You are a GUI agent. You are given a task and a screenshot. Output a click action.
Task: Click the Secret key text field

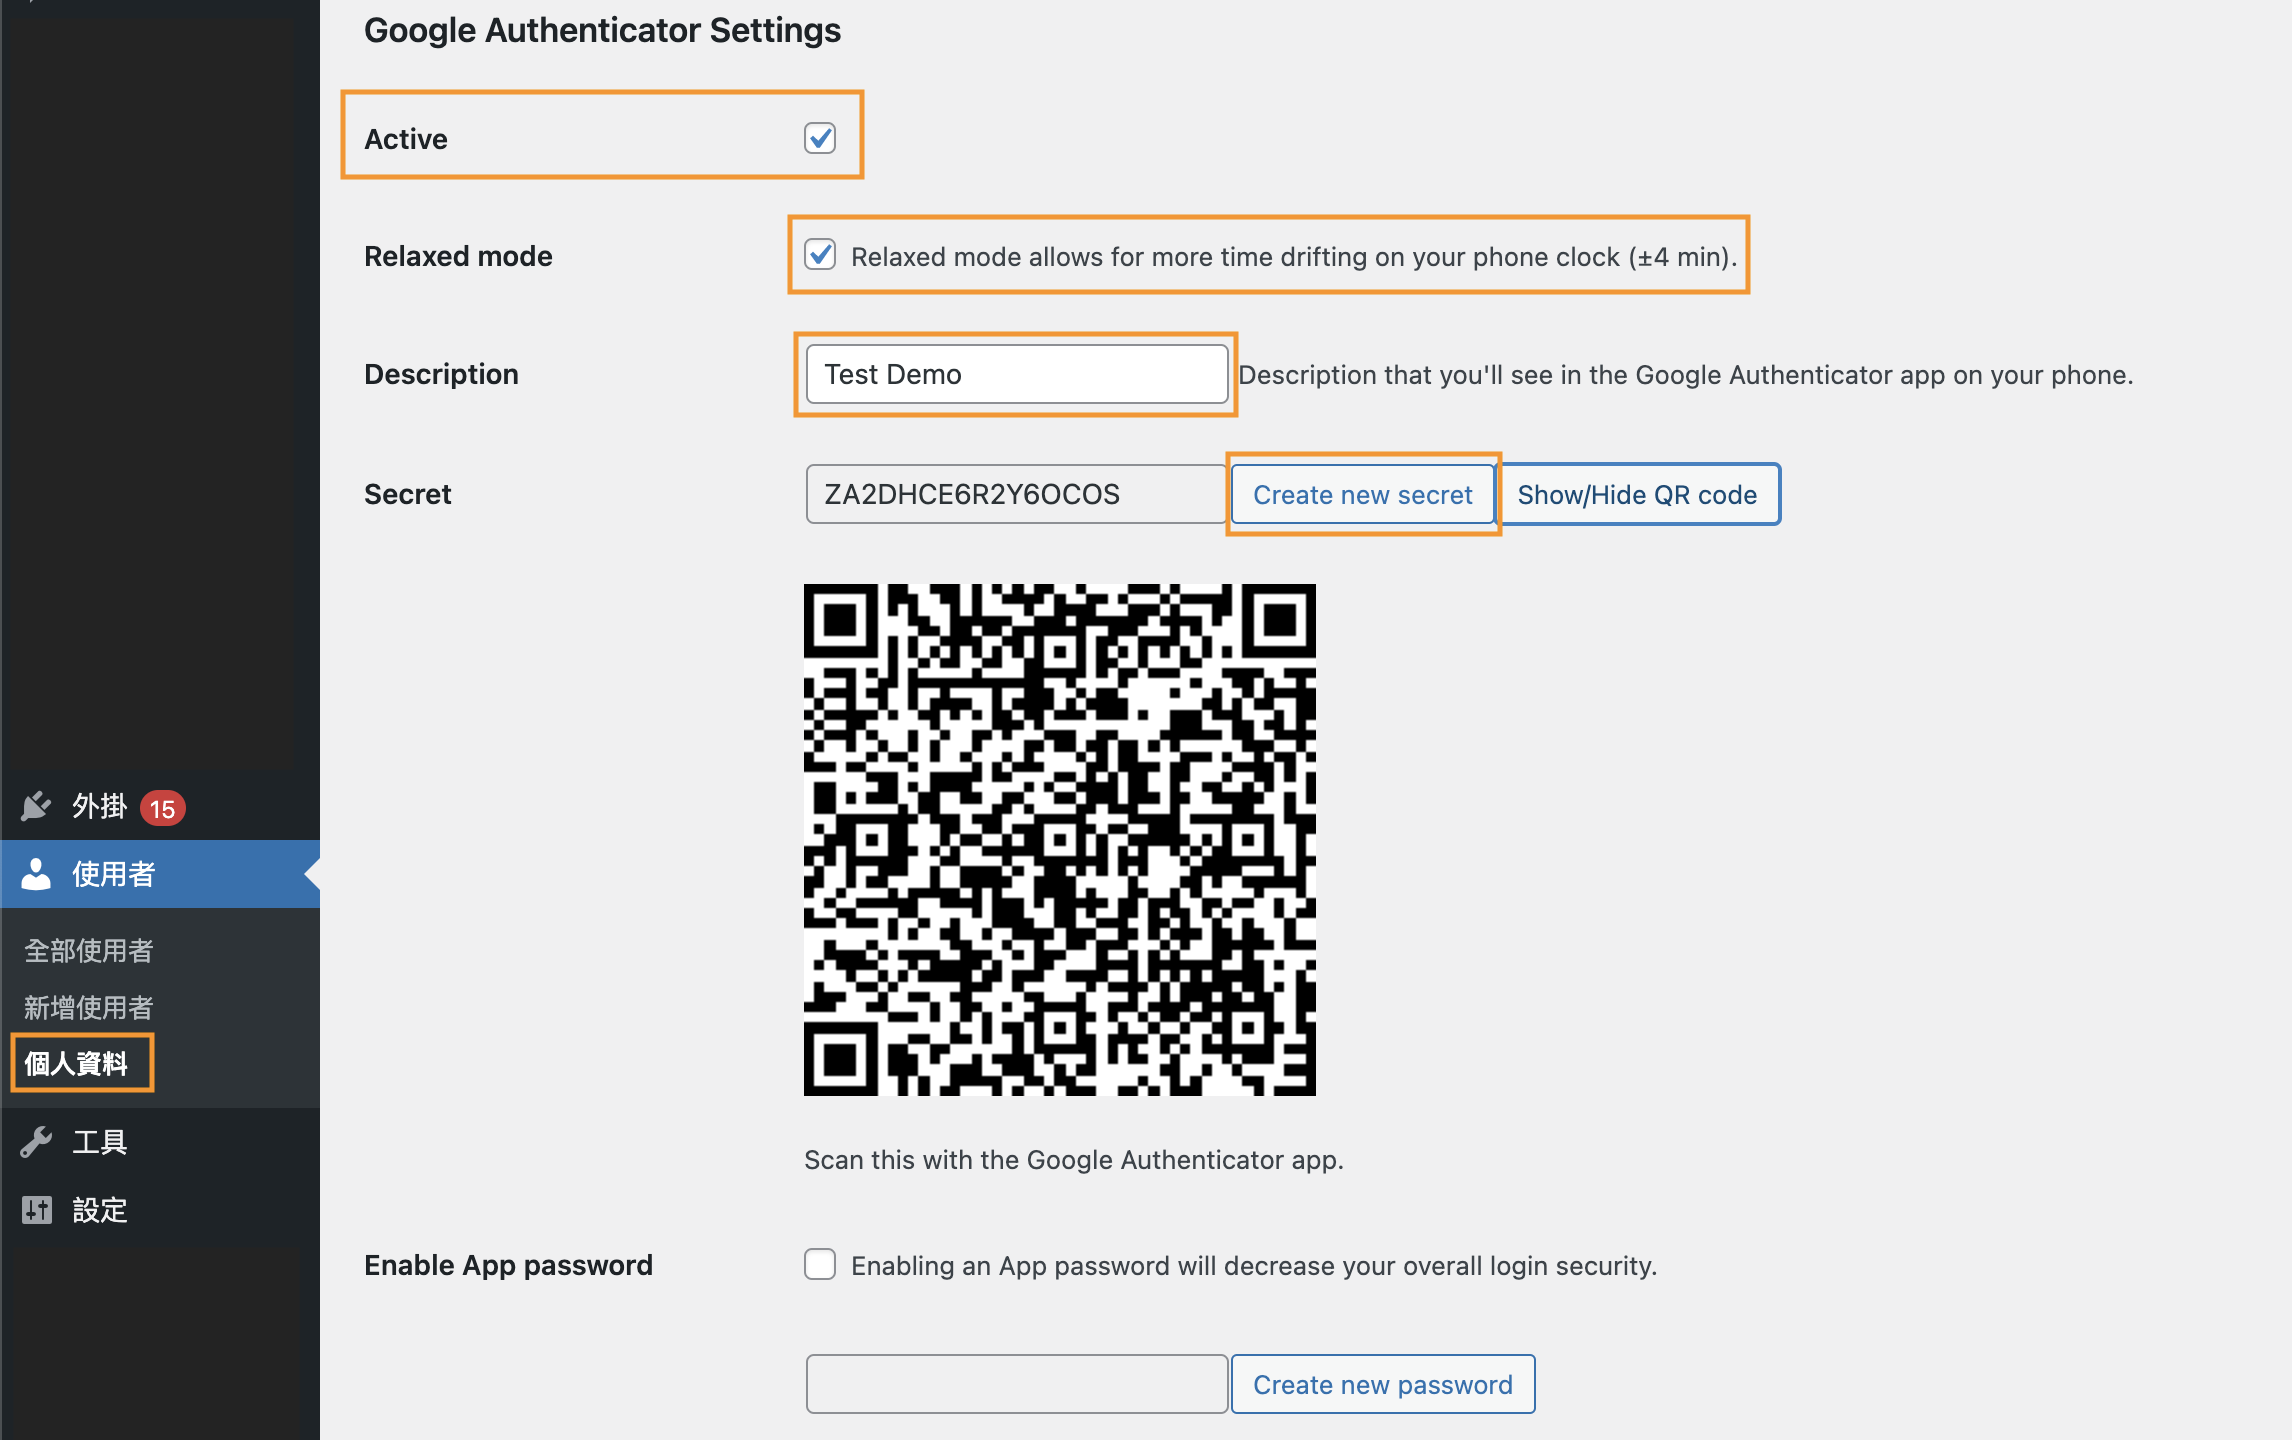click(1014, 494)
